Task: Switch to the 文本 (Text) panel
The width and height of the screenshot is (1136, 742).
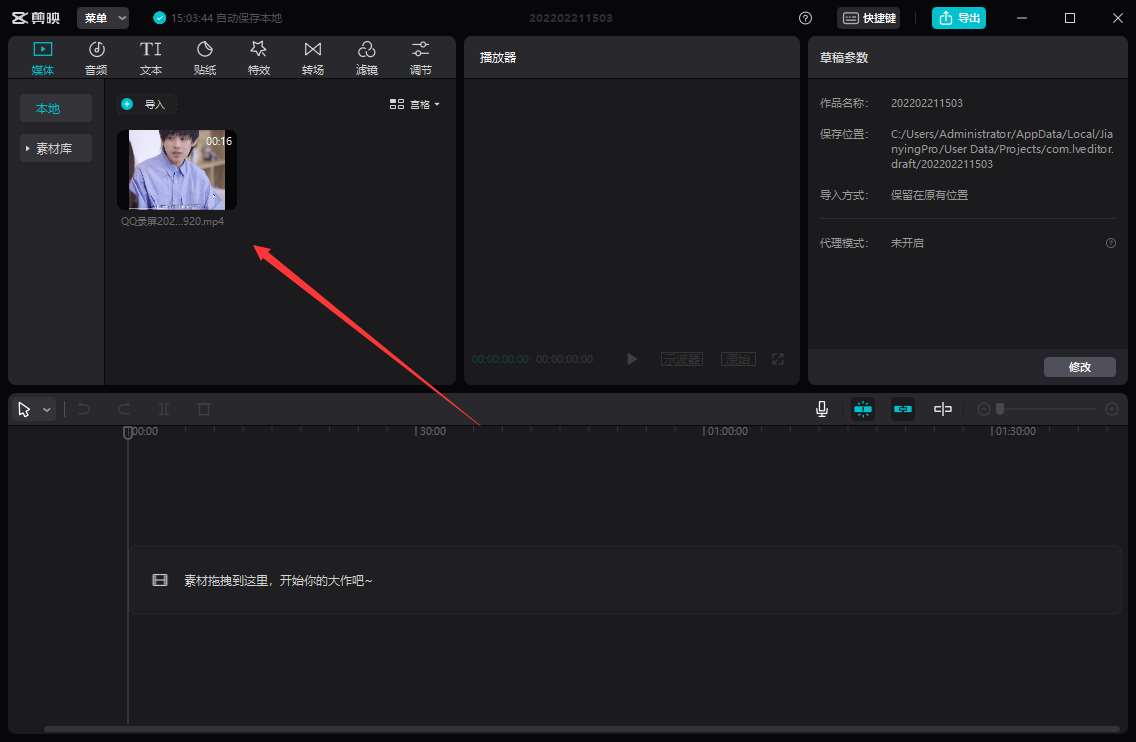Action: (x=150, y=55)
